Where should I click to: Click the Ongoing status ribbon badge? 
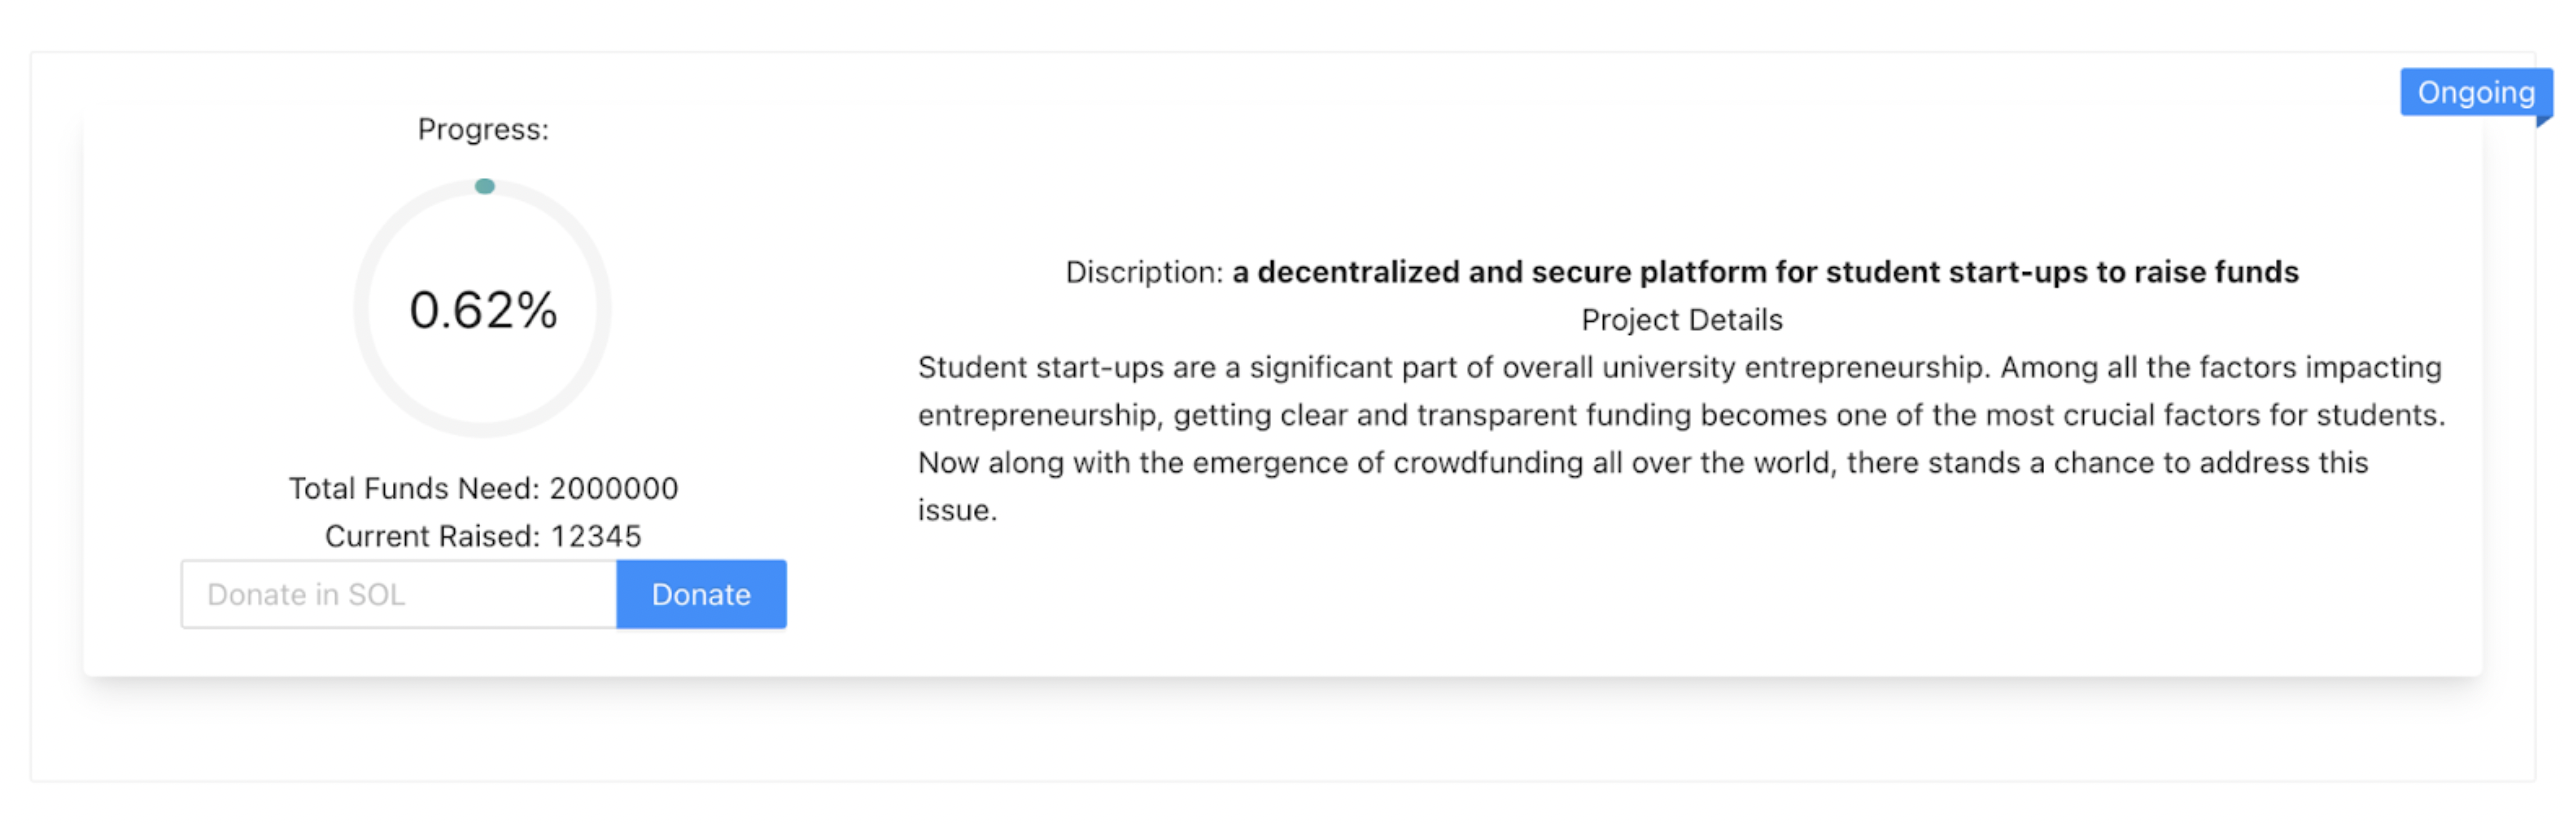click(x=2476, y=93)
